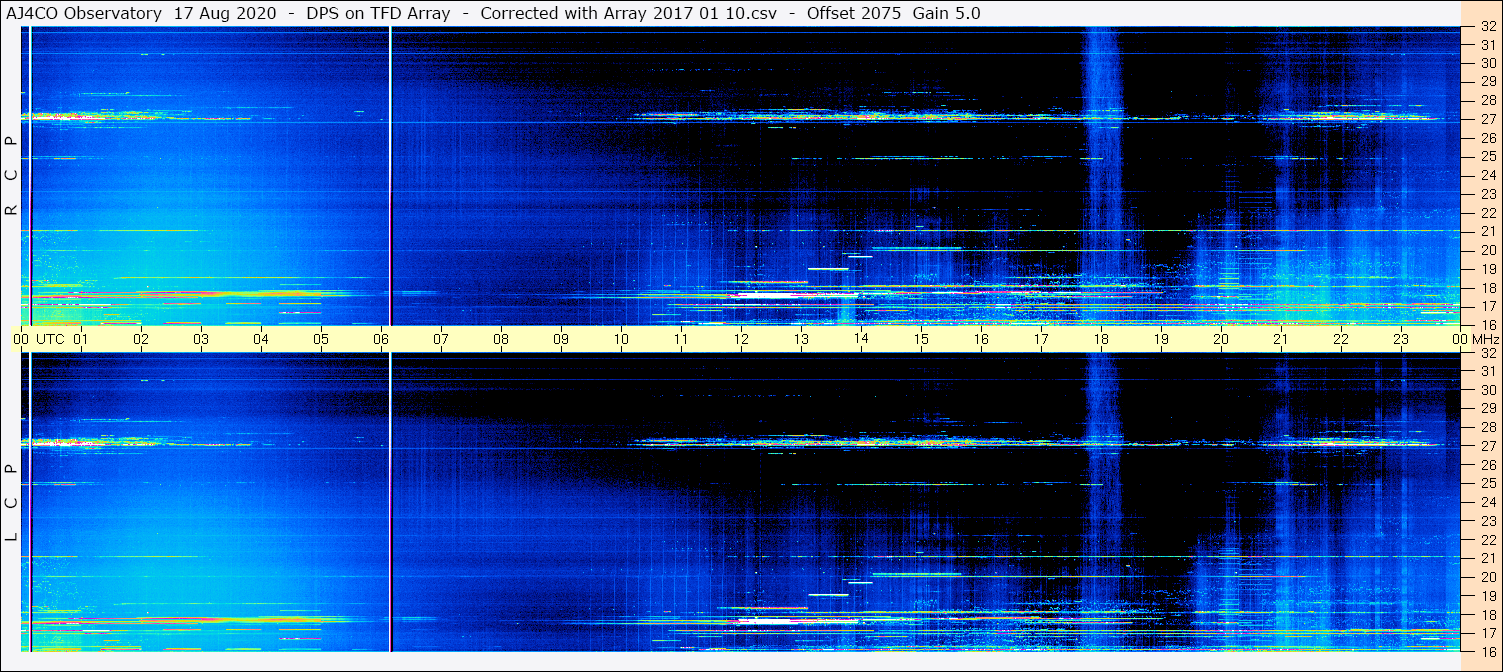The width and height of the screenshot is (1503, 672).
Task: Click the 20 MHz label on LCP frequency scale
Action: click(1487, 577)
